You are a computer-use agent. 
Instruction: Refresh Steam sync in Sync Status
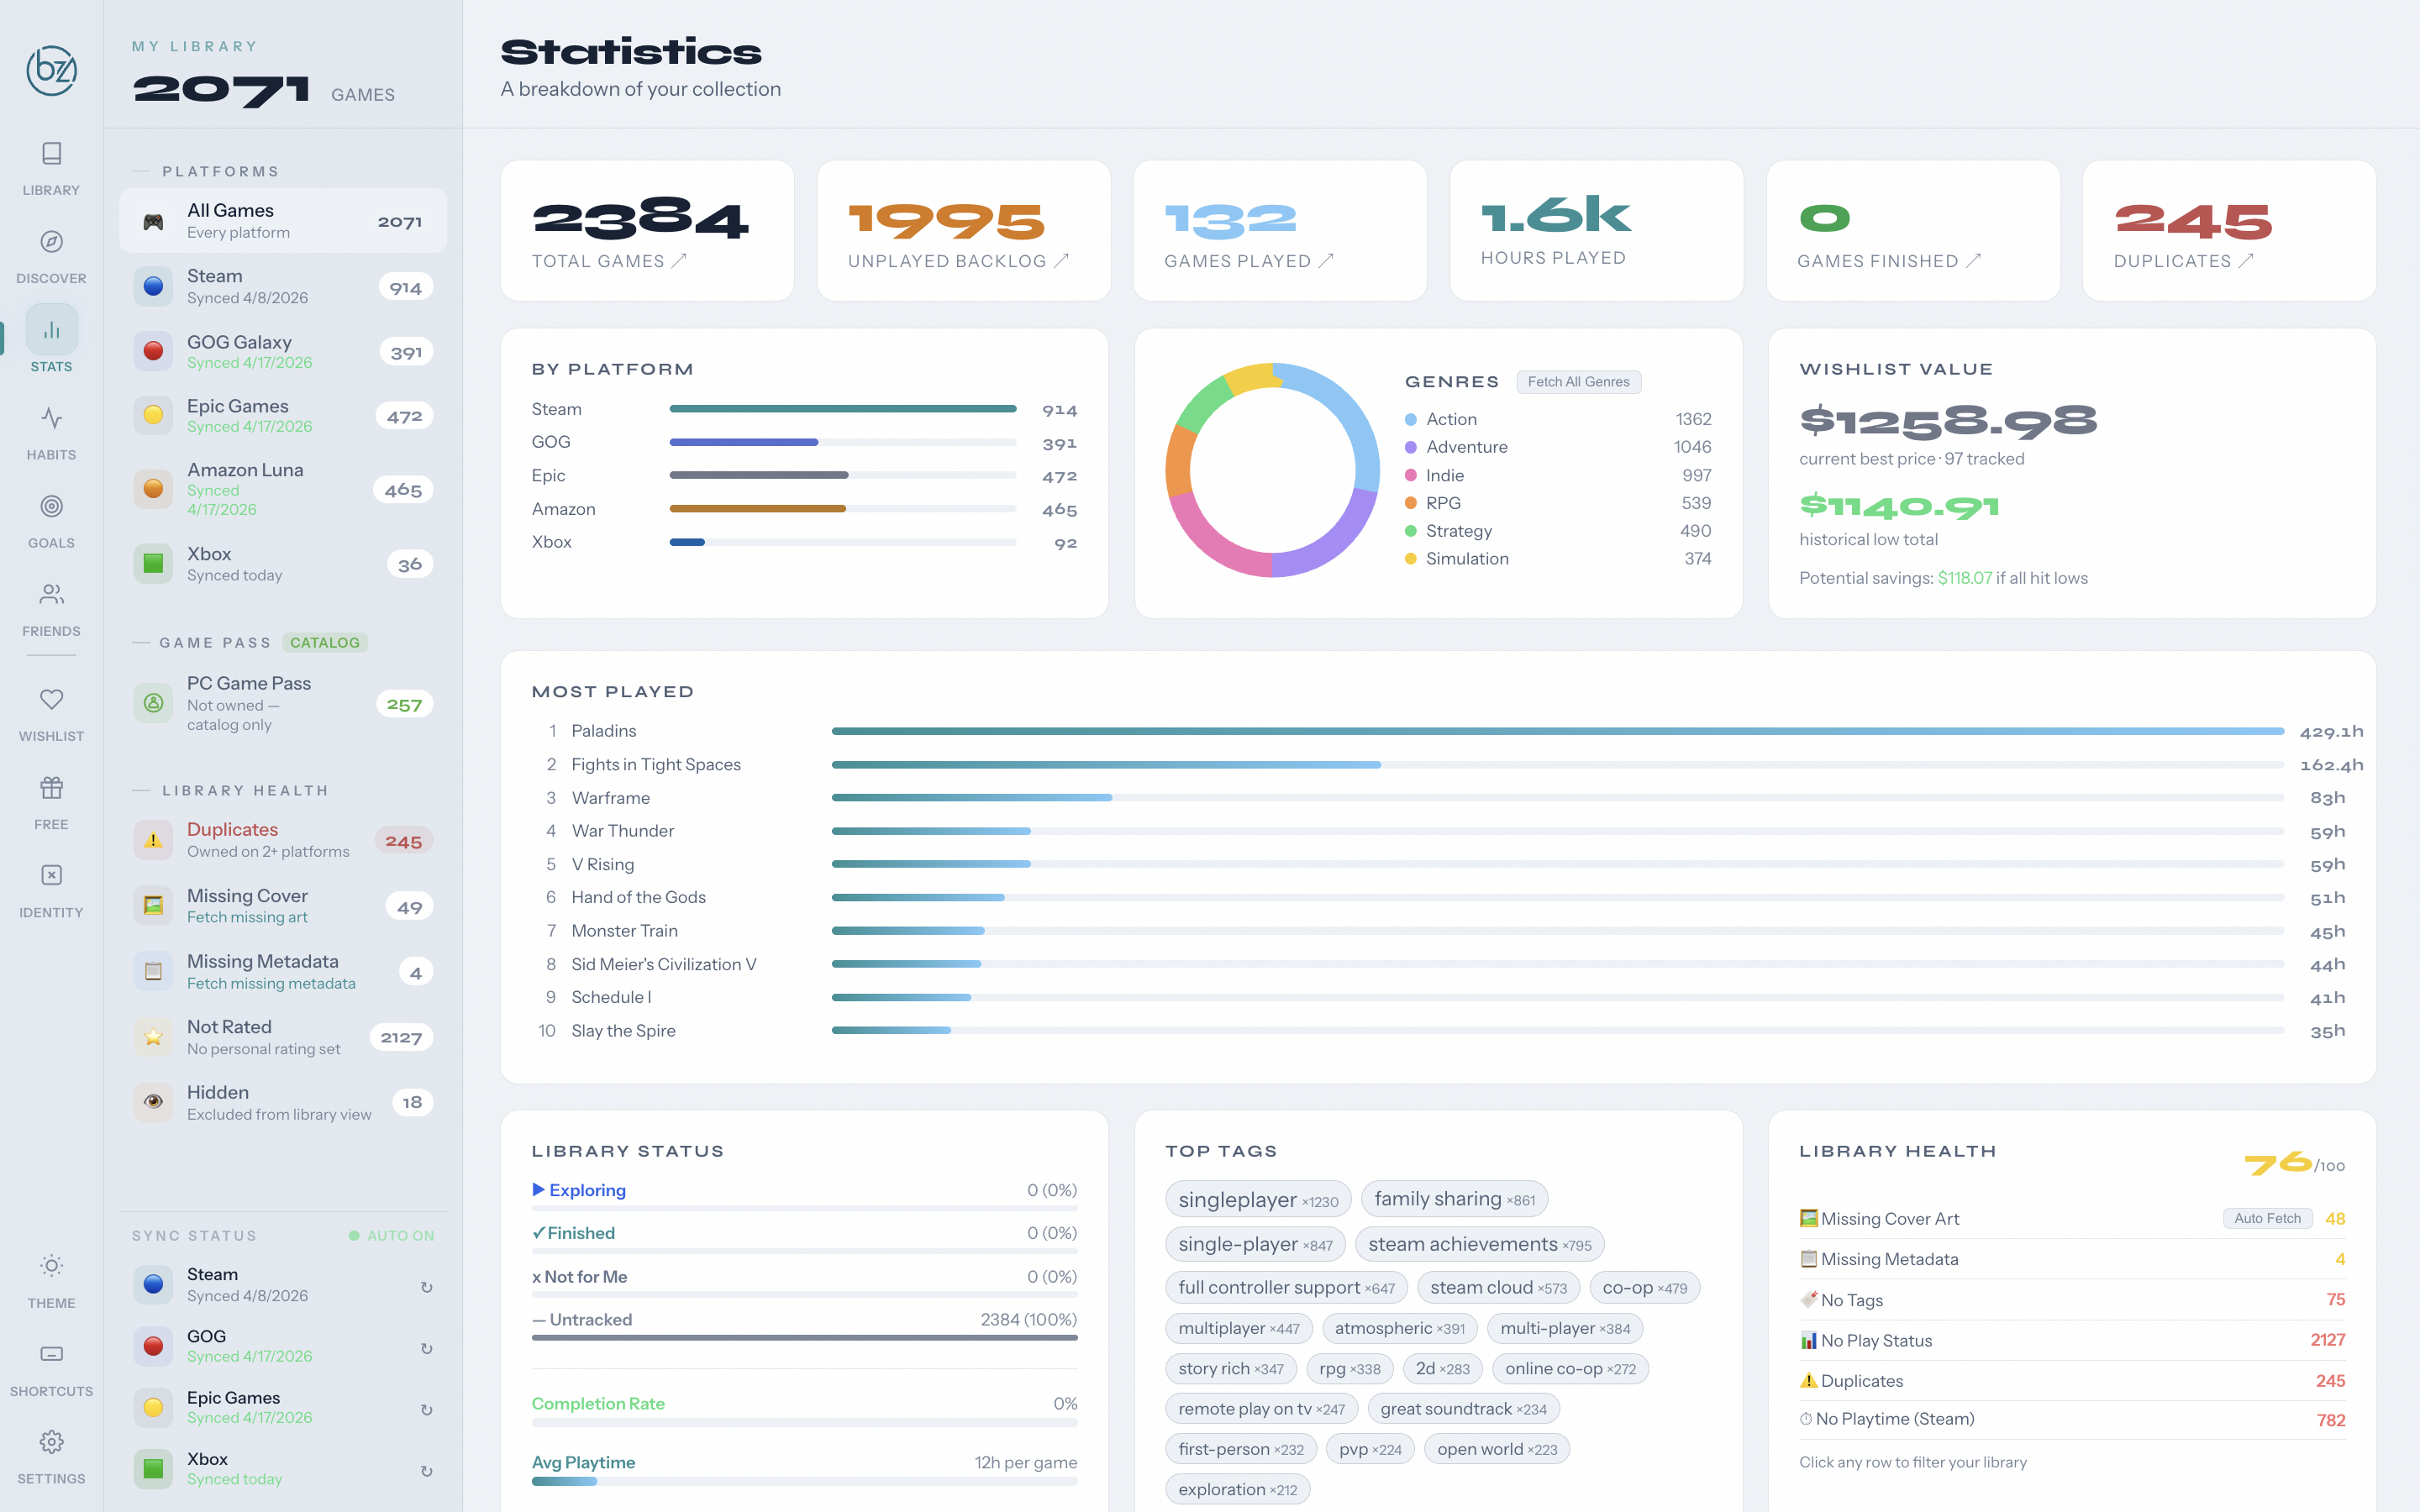(427, 1287)
